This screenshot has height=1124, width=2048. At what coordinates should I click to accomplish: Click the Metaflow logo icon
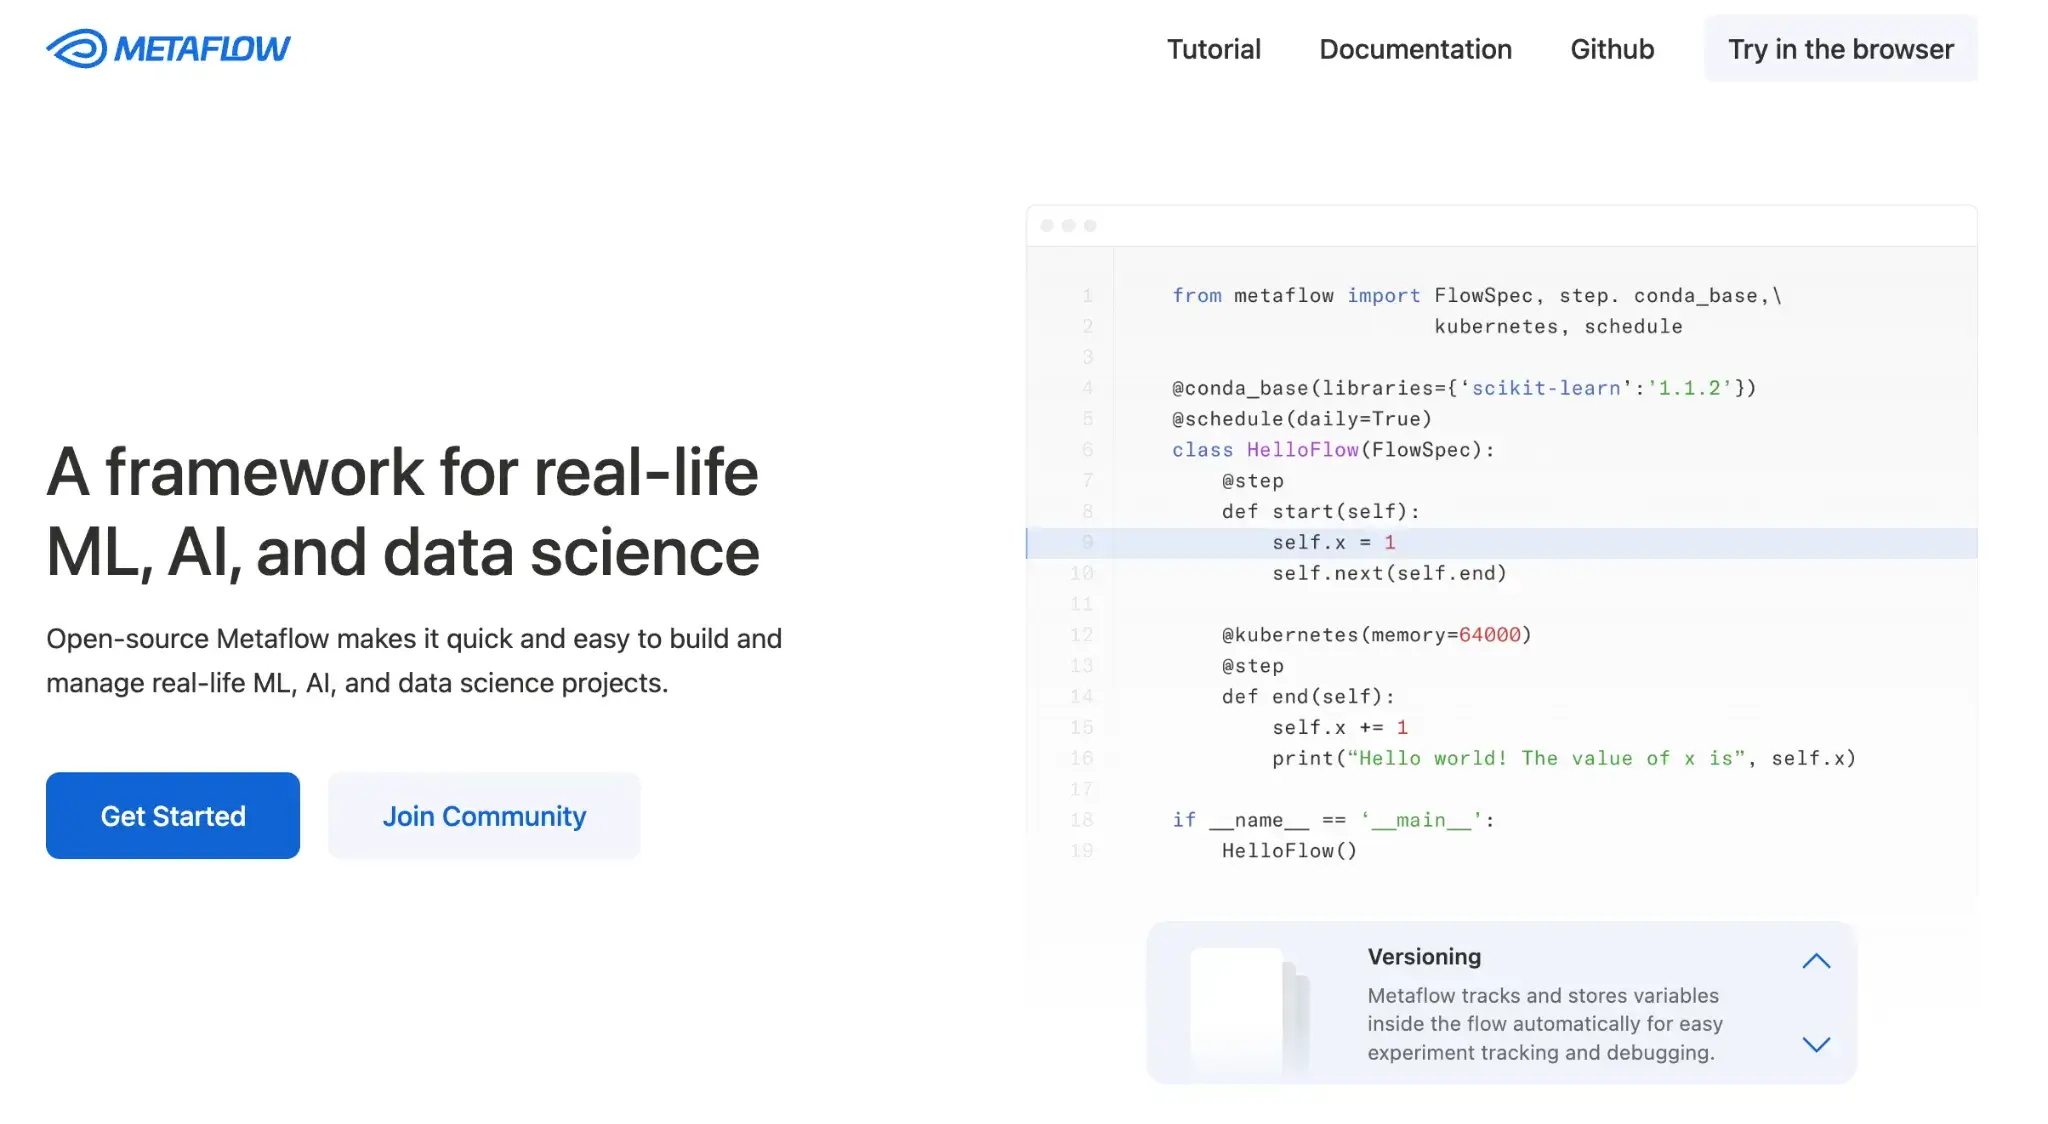(x=76, y=48)
